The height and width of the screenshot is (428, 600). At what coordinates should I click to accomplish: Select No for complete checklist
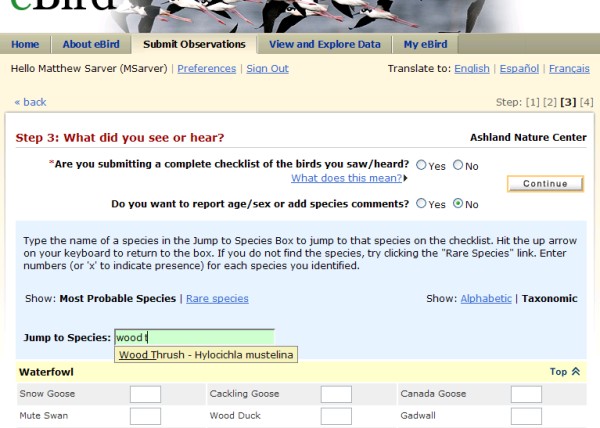pos(458,165)
